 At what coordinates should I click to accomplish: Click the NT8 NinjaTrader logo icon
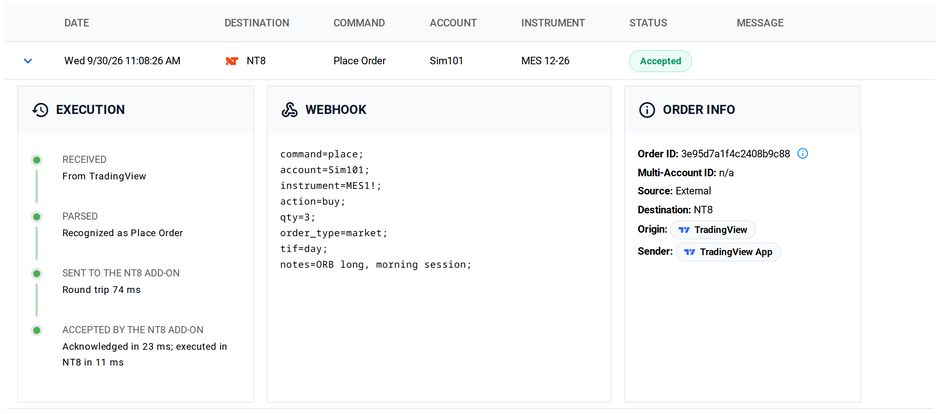coord(232,61)
